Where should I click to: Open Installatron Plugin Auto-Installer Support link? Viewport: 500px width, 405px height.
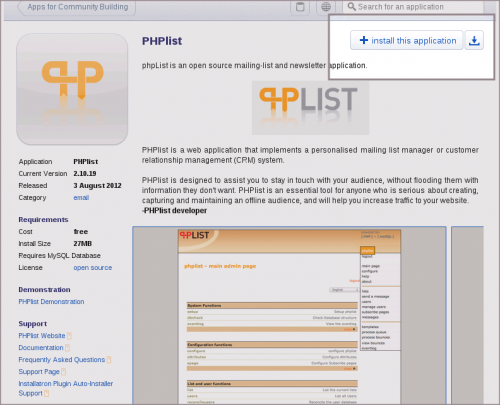click(66, 388)
